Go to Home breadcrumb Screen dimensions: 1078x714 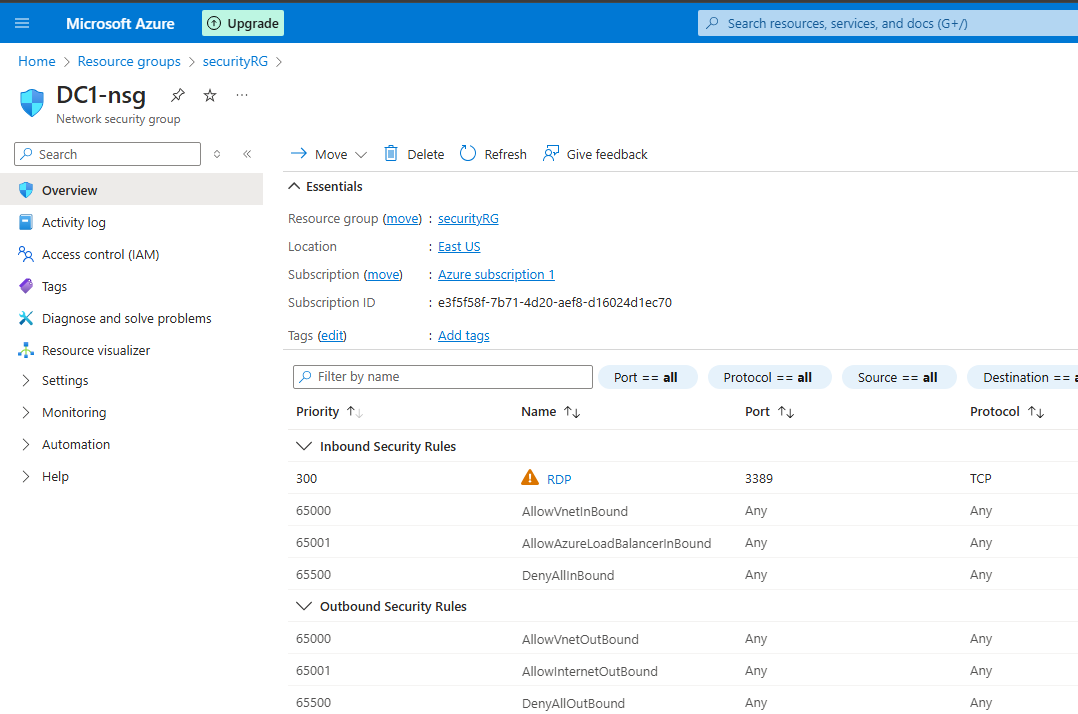pyautogui.click(x=36, y=61)
